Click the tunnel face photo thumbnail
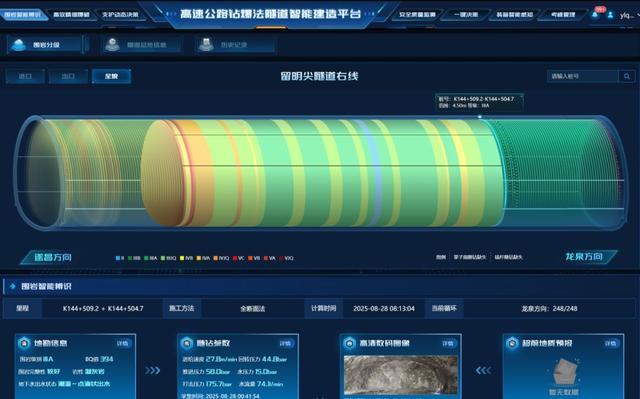Viewport: 640px width, 399px height. 400,375
